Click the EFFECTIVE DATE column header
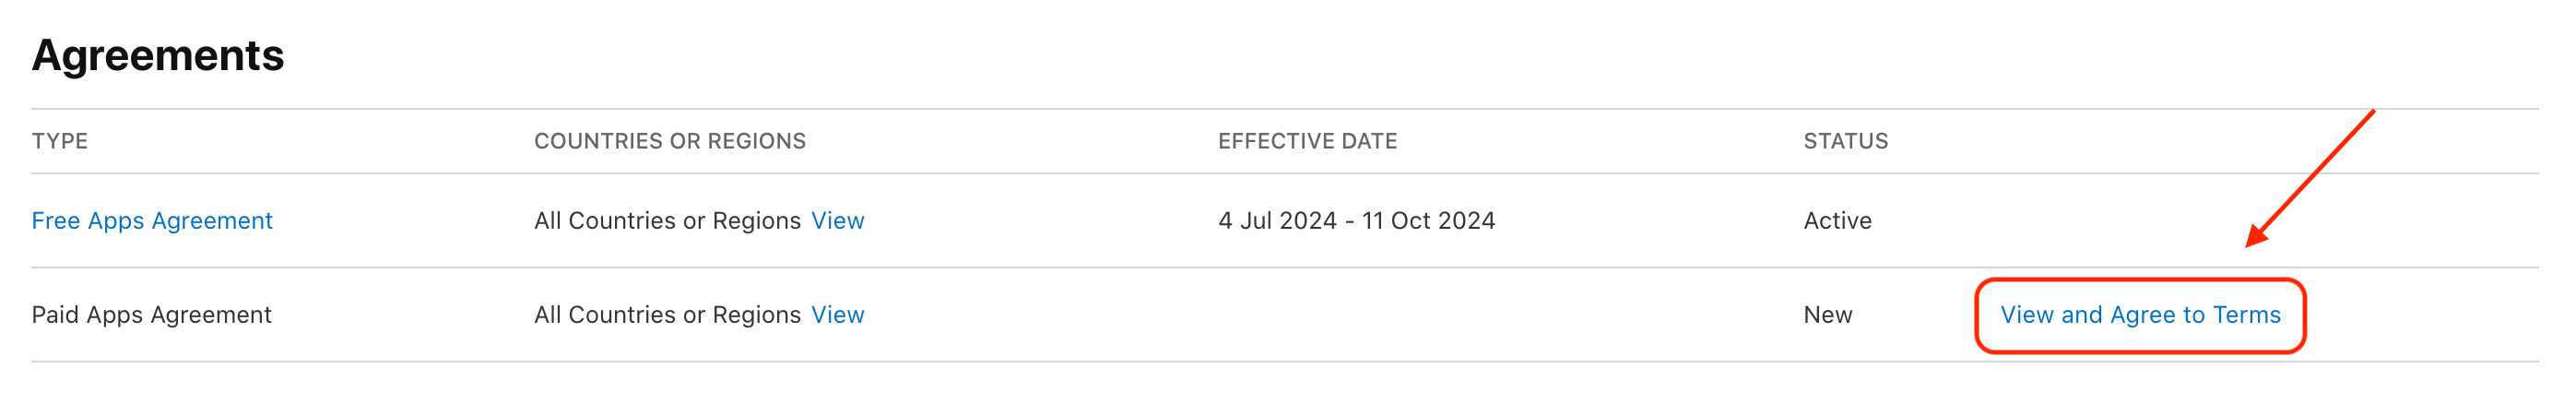This screenshot has width=2576, height=404. click(1307, 141)
